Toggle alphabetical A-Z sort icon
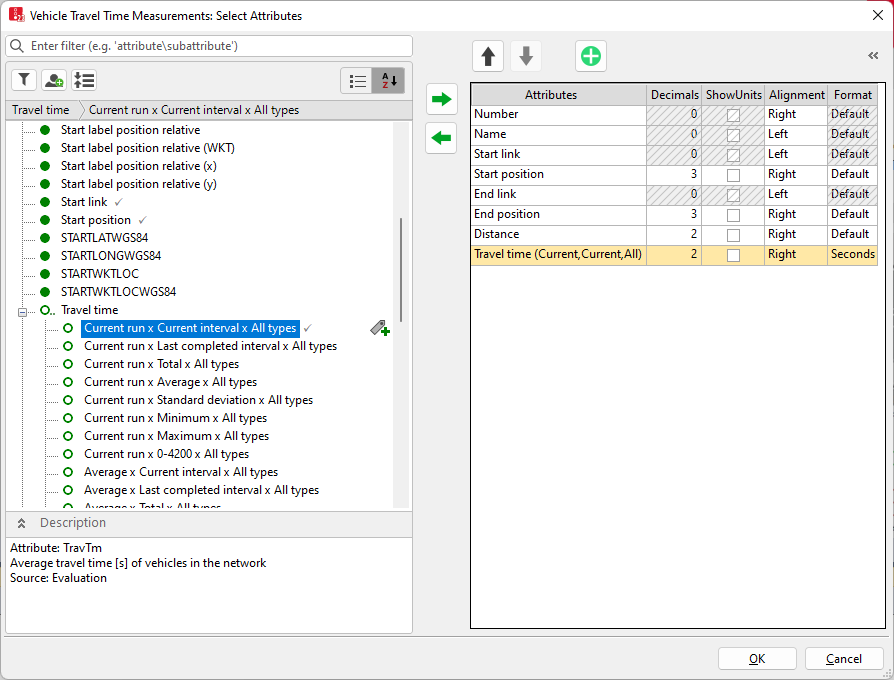Screen dimensions: 894x680 [x=388, y=81]
